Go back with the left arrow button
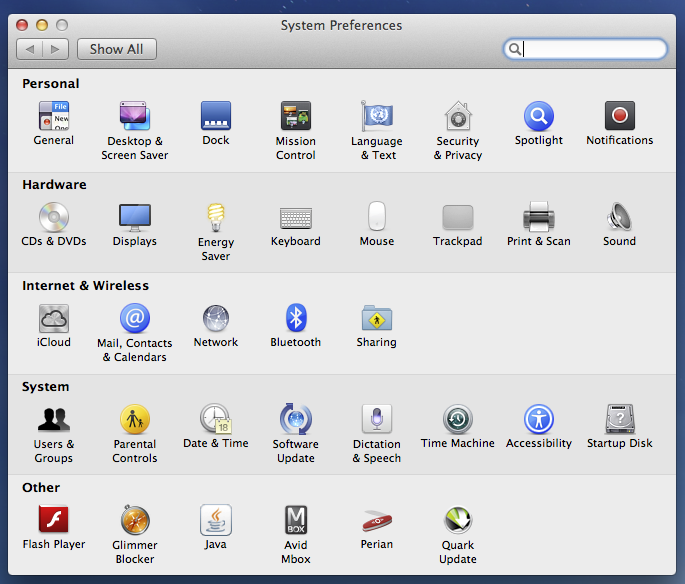Viewport: 685px width, 584px height. coord(29,49)
